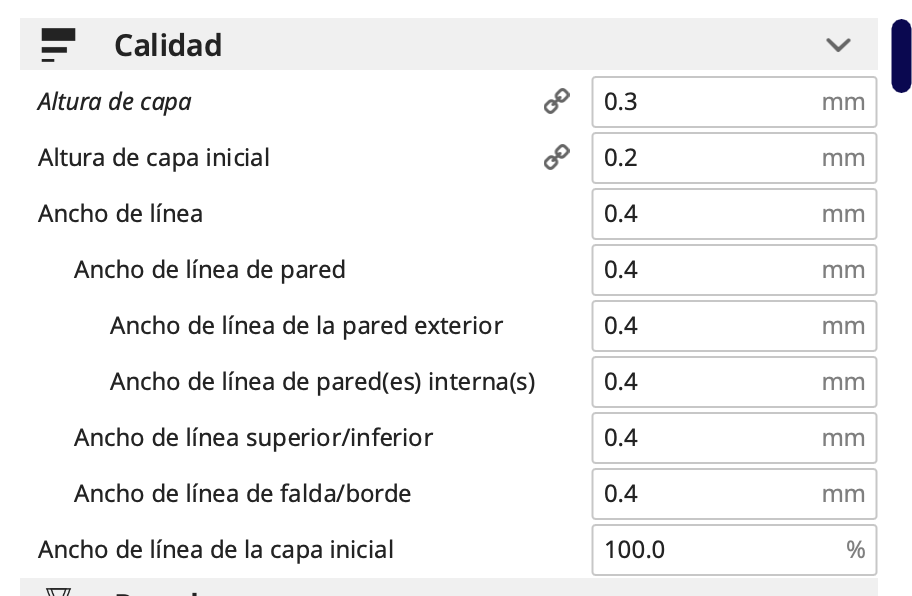This screenshot has height=596, width=912.
Task: Click Ancho de línea superior/inferior value field
Action: 710,438
